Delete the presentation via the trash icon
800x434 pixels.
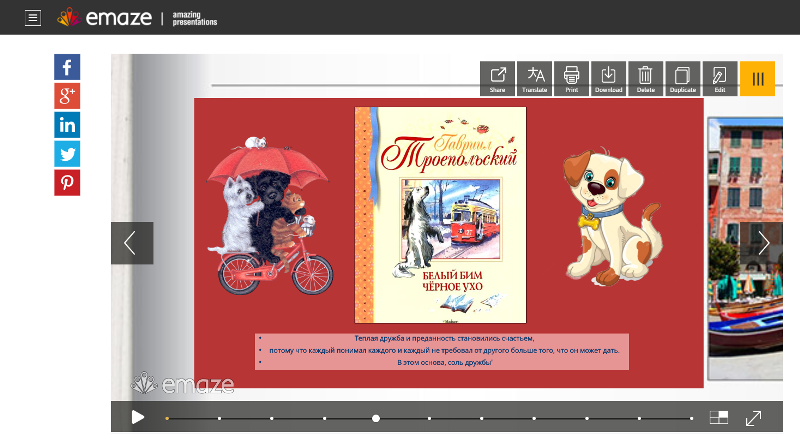click(x=645, y=79)
